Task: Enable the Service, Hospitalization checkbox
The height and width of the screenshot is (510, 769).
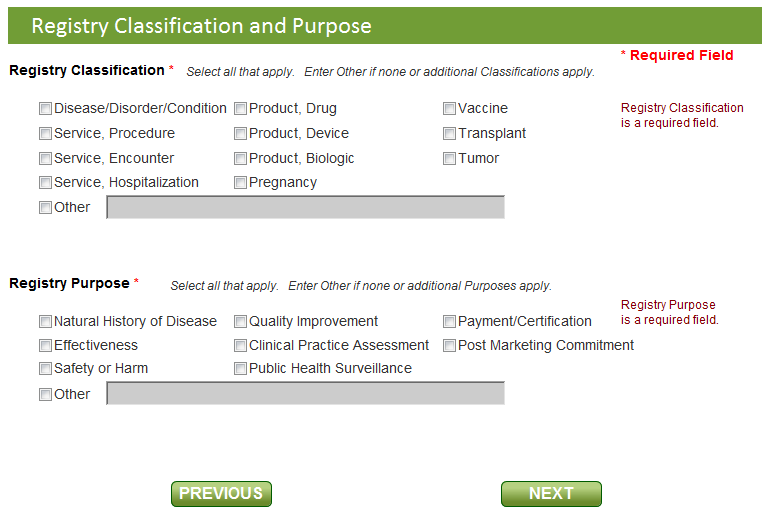Action: [45, 183]
